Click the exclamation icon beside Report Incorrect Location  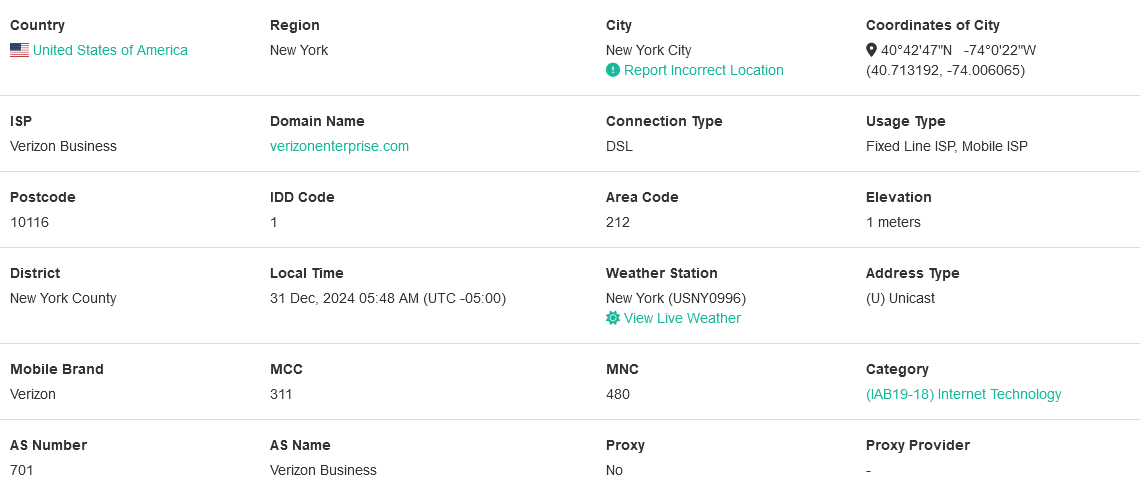[x=613, y=70]
